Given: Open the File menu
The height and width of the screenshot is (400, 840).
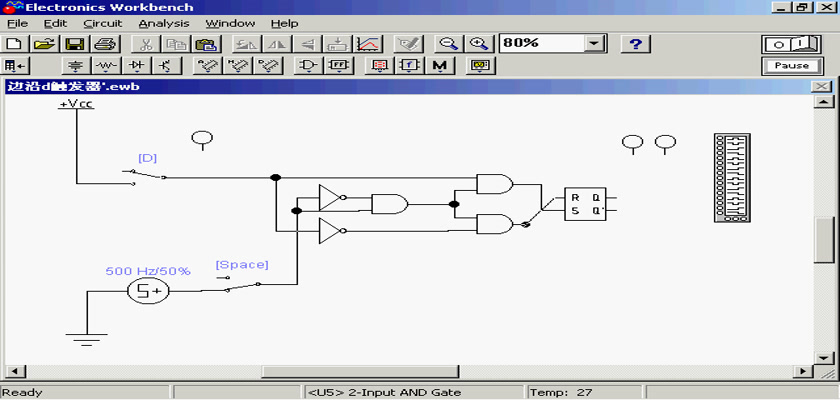Looking at the screenshot, I should click(17, 24).
